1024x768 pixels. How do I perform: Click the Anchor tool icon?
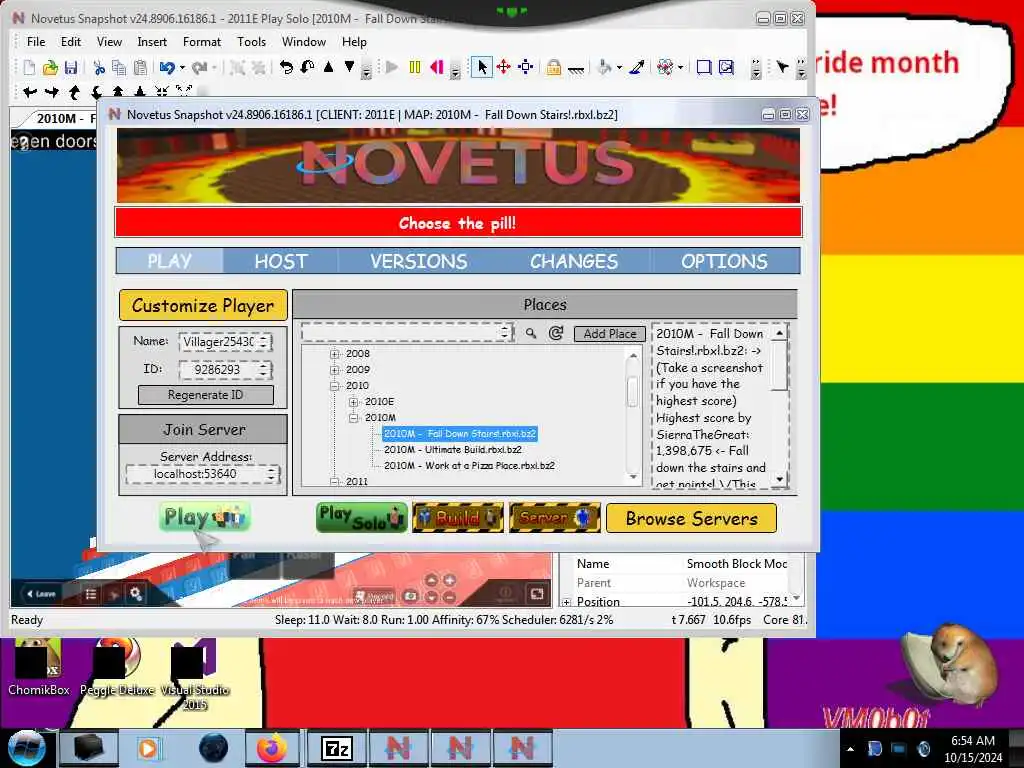pos(575,68)
